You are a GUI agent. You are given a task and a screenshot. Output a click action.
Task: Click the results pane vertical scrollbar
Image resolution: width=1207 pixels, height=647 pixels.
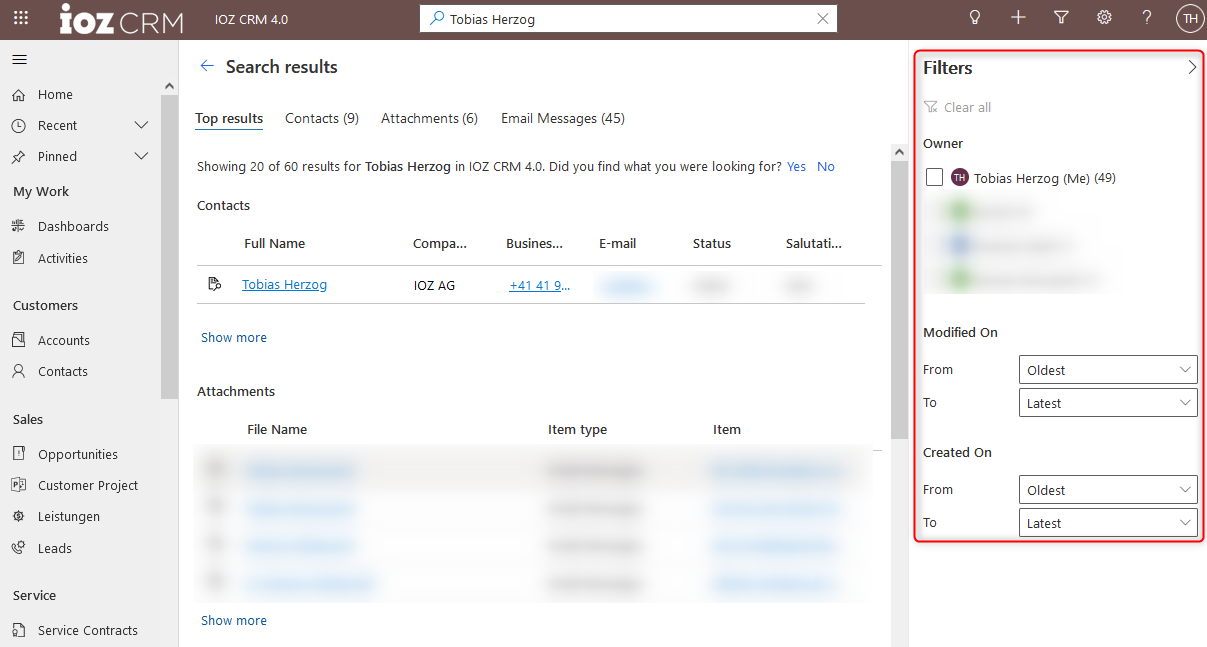(899, 300)
